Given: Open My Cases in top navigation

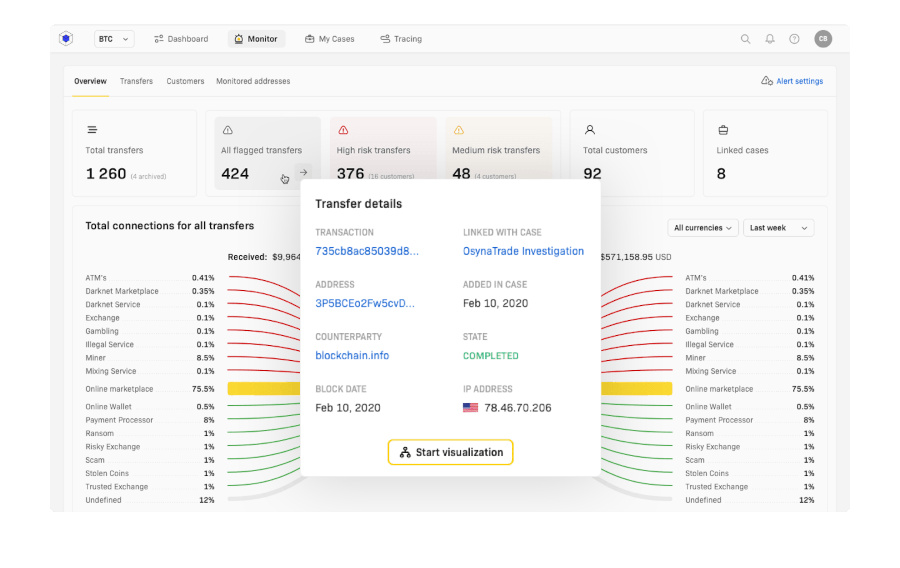Looking at the screenshot, I should click(330, 39).
